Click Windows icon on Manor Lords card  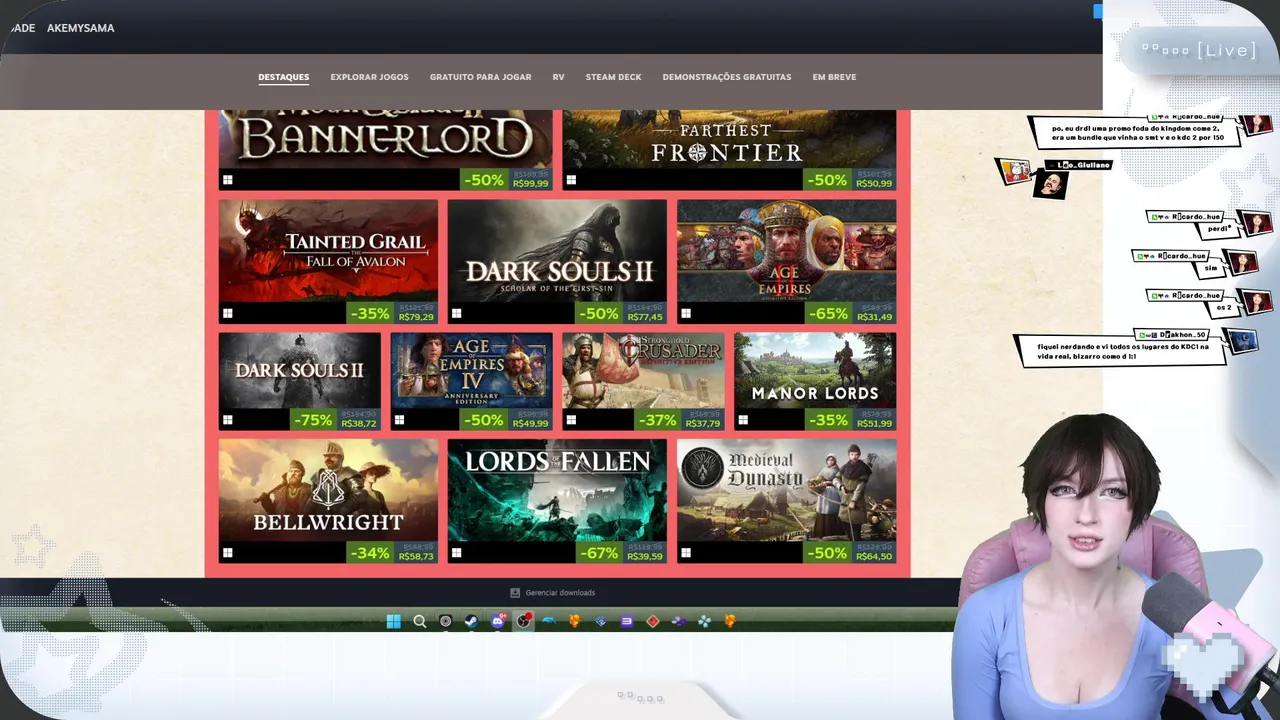743,420
